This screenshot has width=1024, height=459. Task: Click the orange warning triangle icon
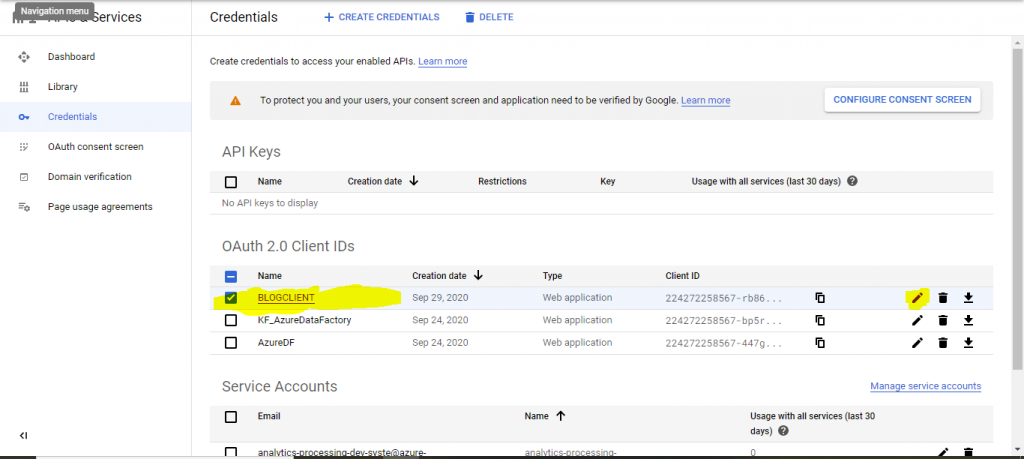pos(235,101)
